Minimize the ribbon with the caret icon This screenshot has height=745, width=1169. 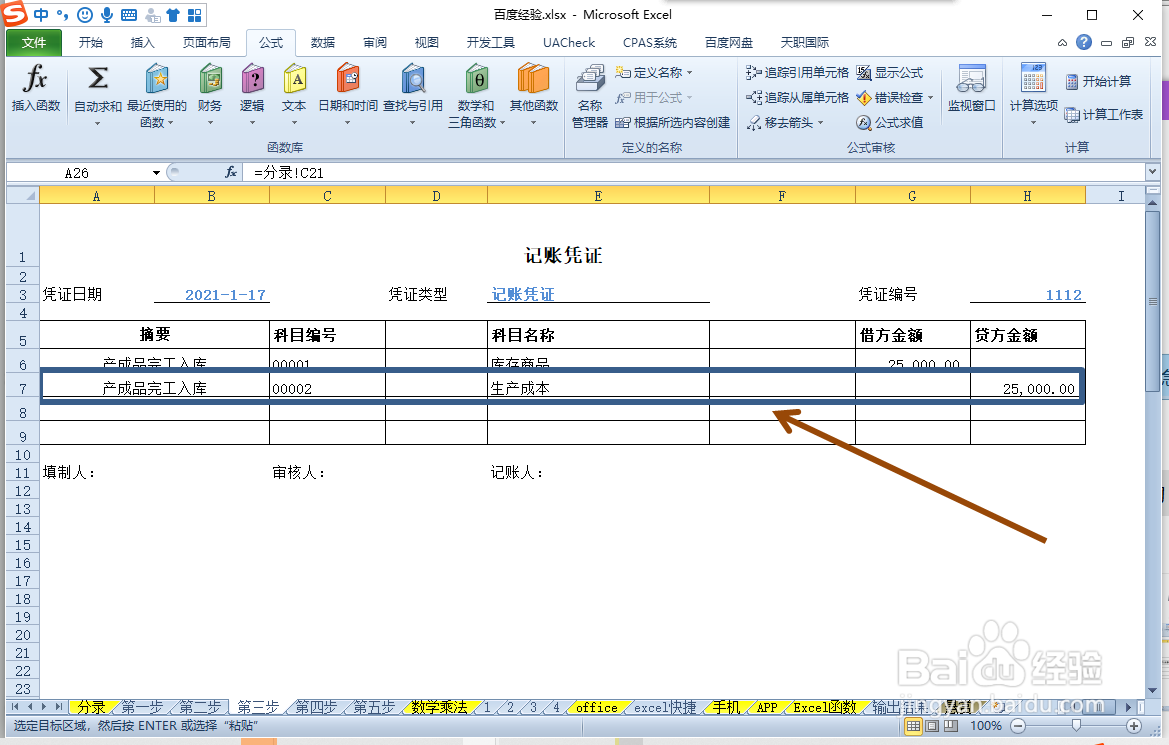tap(1062, 43)
